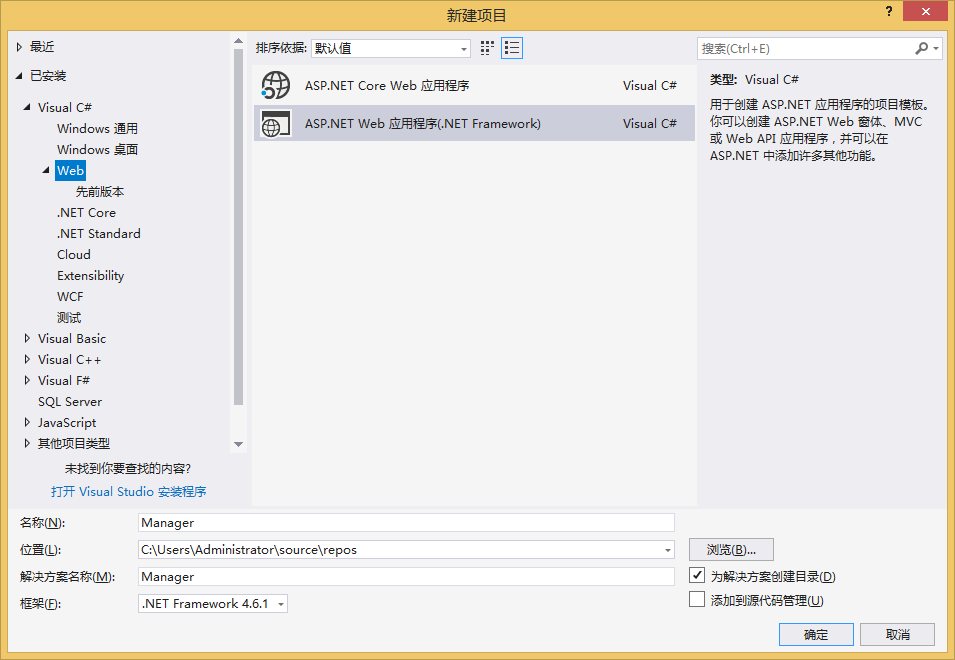Select ASP.NET Web 应用程序(.NET Framework) template name
955x660 pixels.
423,123
